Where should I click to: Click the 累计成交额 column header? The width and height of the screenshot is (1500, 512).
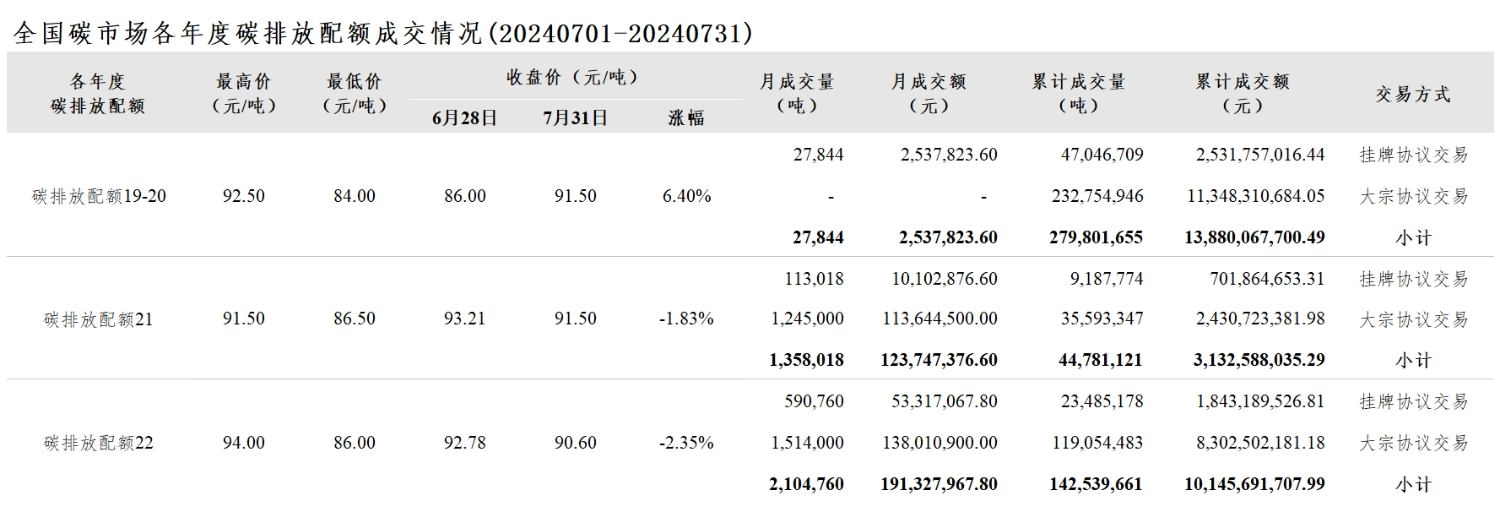pos(1243,93)
